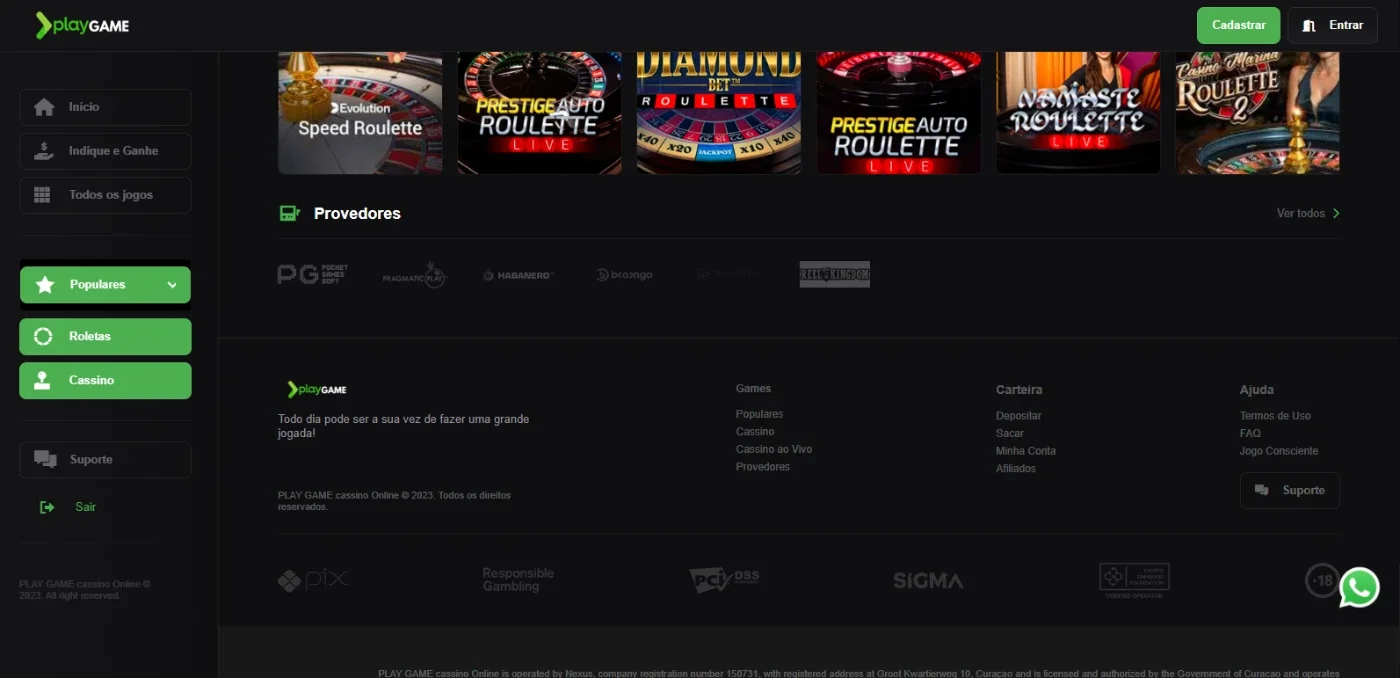Click the Entrar login button
This screenshot has width=1400, height=678.
(1333, 25)
